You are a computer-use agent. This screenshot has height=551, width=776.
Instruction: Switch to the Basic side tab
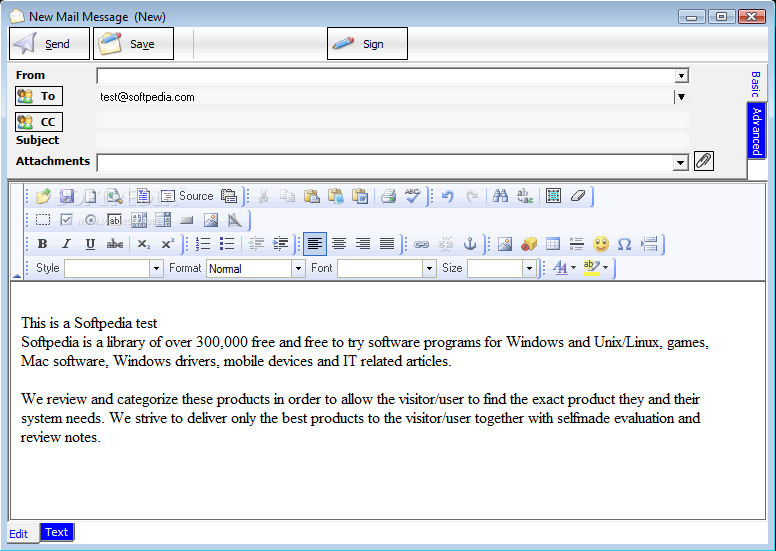pos(756,84)
